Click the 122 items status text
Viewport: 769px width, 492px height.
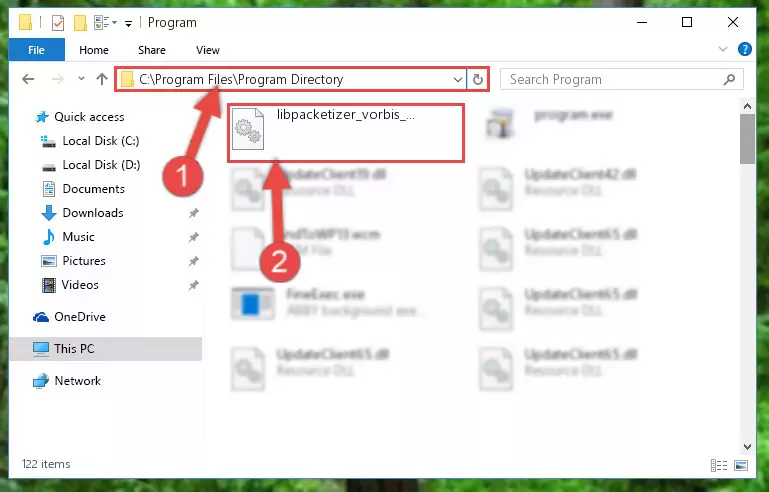(46, 464)
